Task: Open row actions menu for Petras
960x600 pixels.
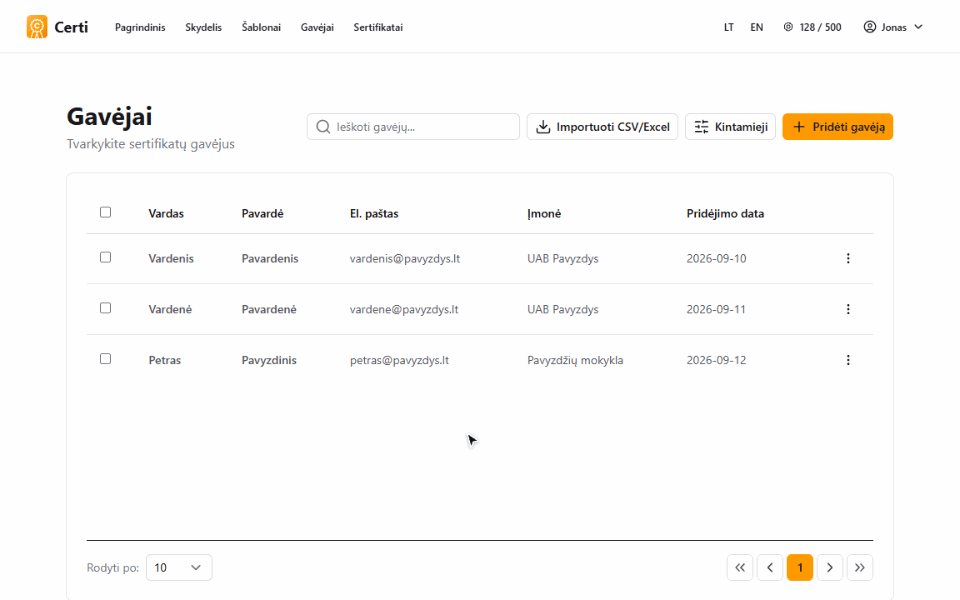Action: pos(848,360)
